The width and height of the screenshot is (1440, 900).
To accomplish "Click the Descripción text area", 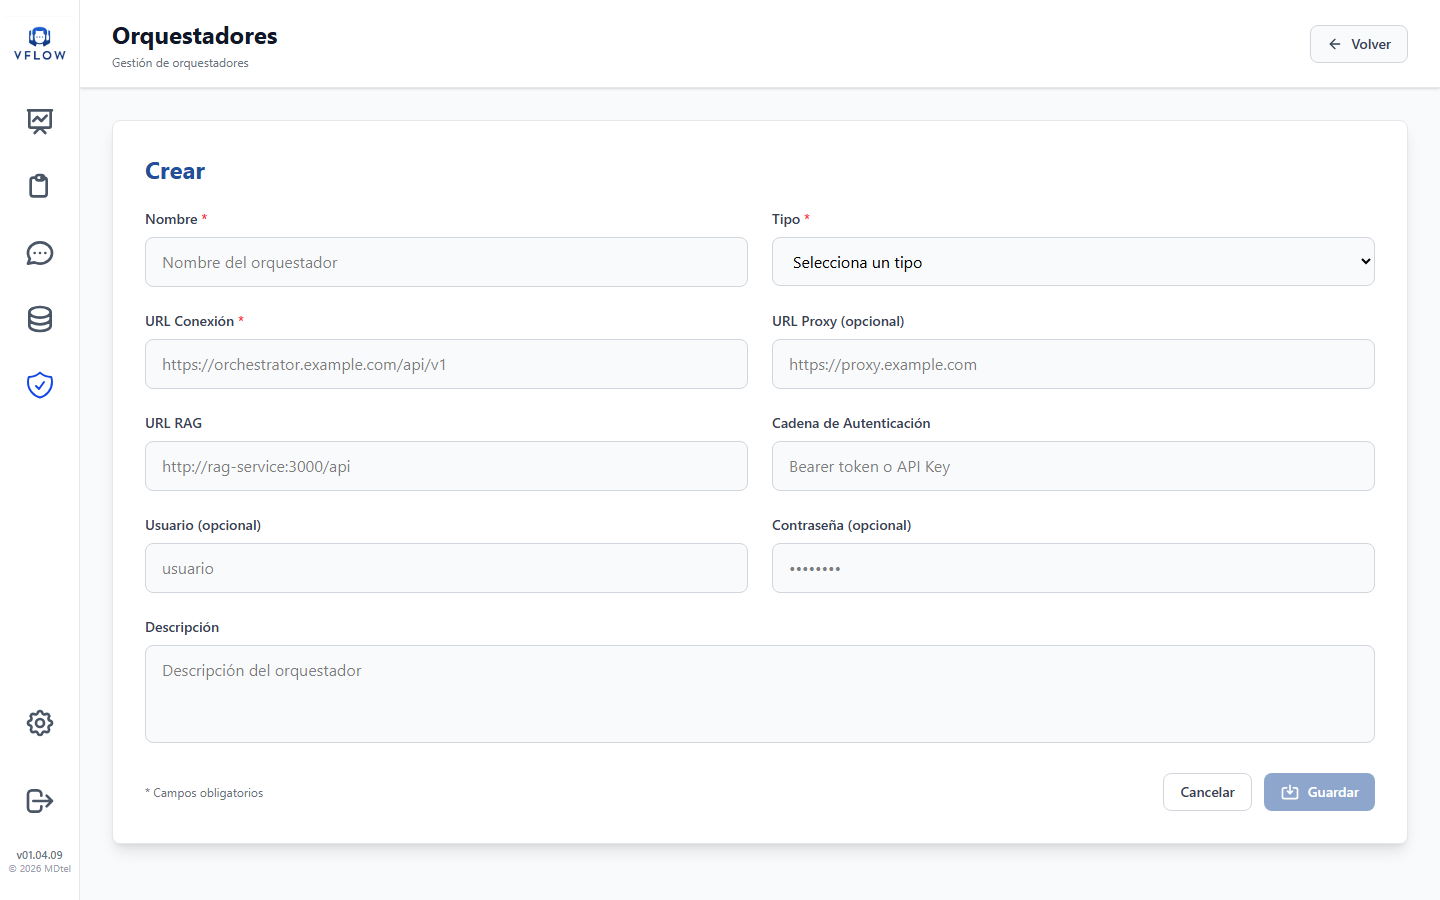I will (x=760, y=694).
